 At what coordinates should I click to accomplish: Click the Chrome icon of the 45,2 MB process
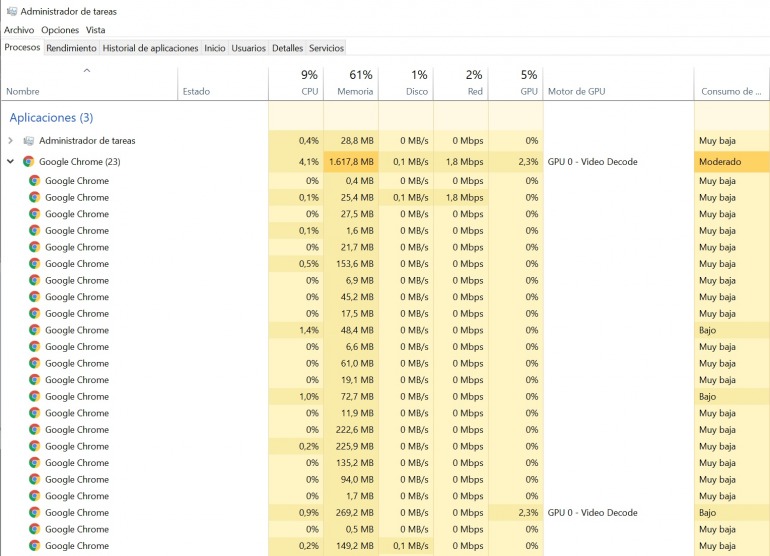[x=34, y=297]
